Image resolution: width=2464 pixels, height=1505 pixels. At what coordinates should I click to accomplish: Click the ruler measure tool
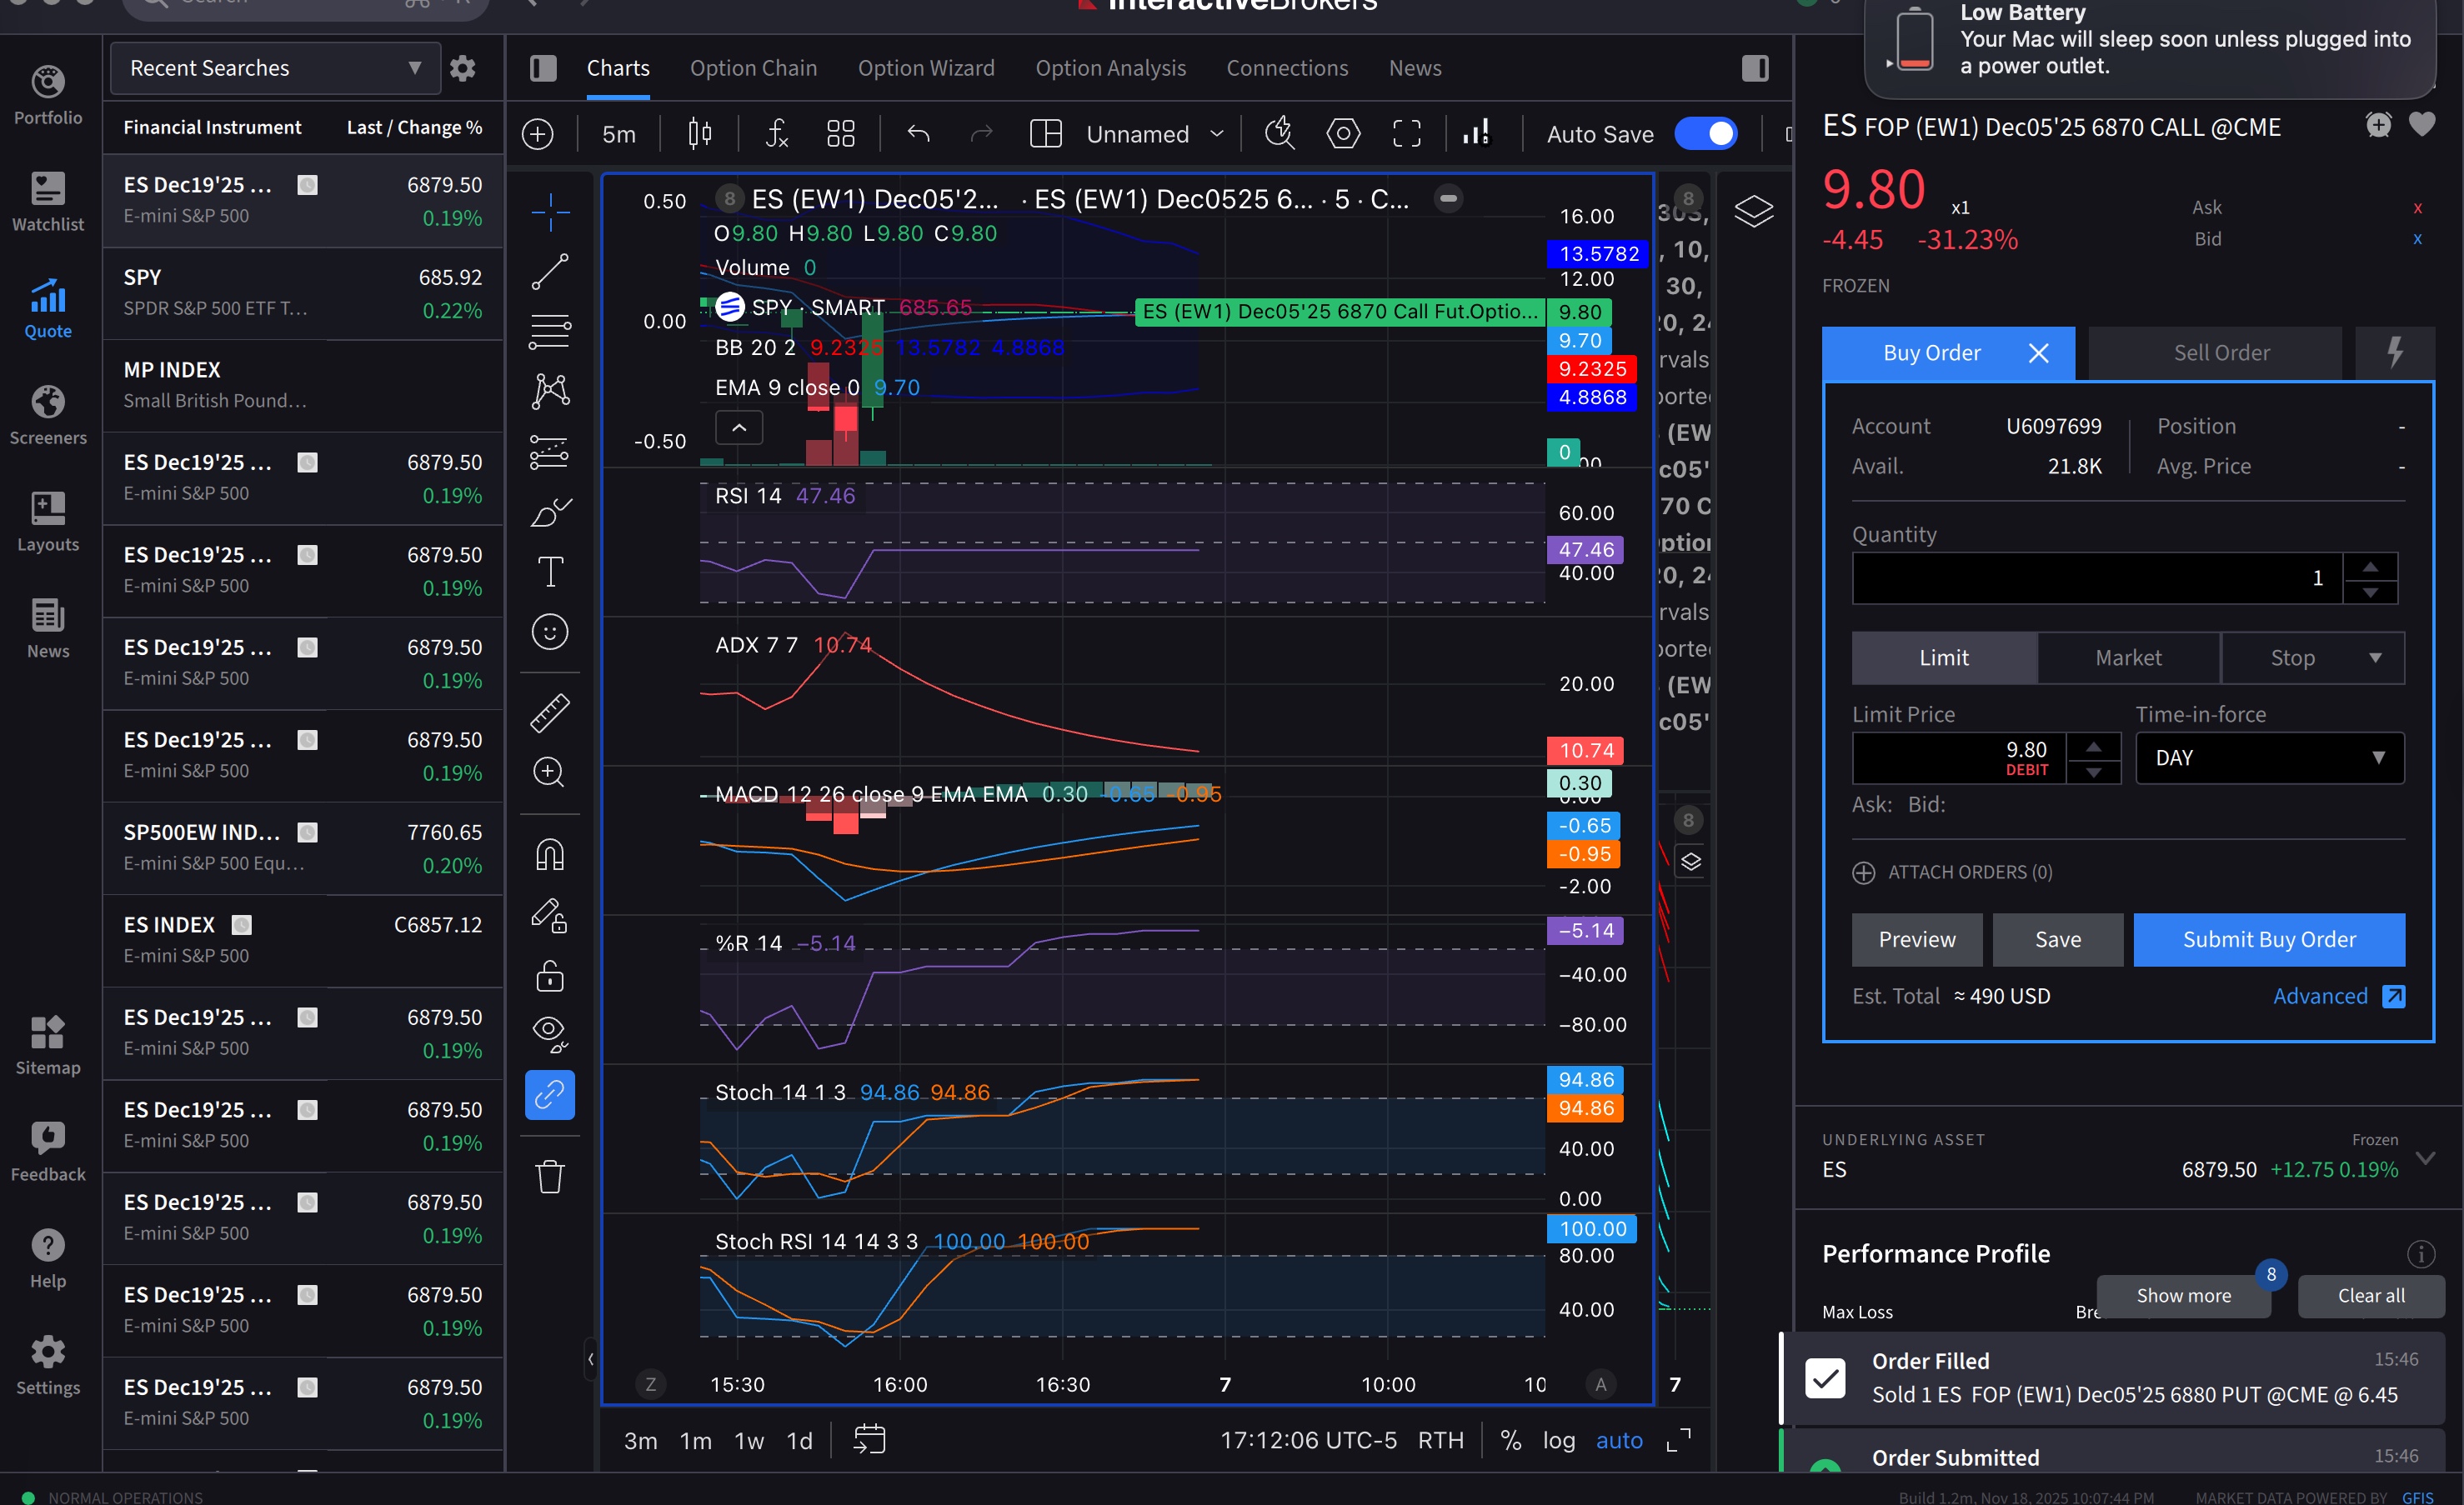point(550,712)
